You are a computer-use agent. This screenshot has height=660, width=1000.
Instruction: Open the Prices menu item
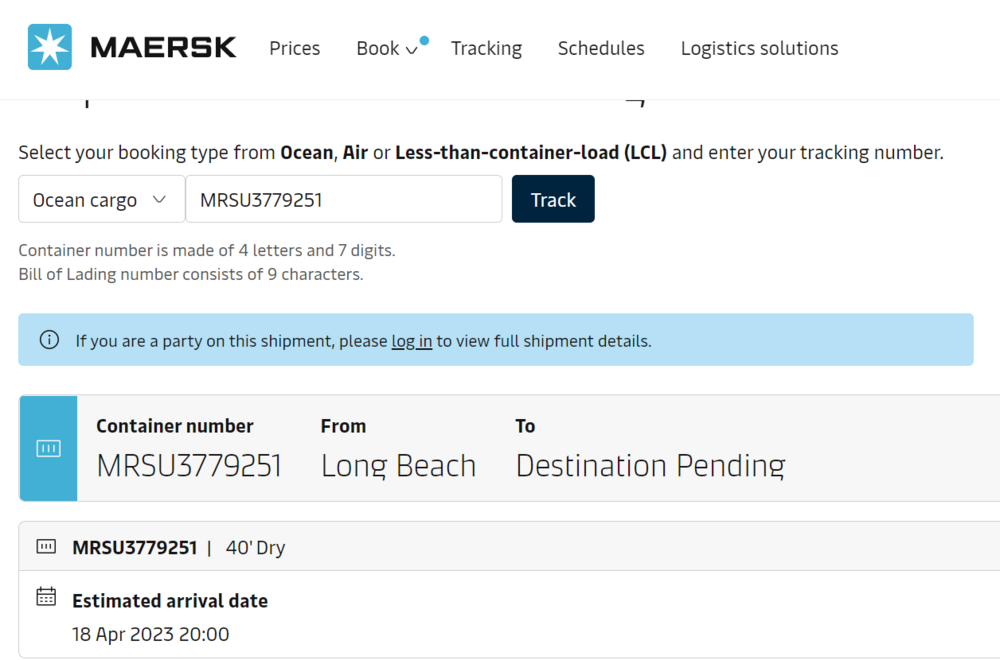click(x=294, y=48)
